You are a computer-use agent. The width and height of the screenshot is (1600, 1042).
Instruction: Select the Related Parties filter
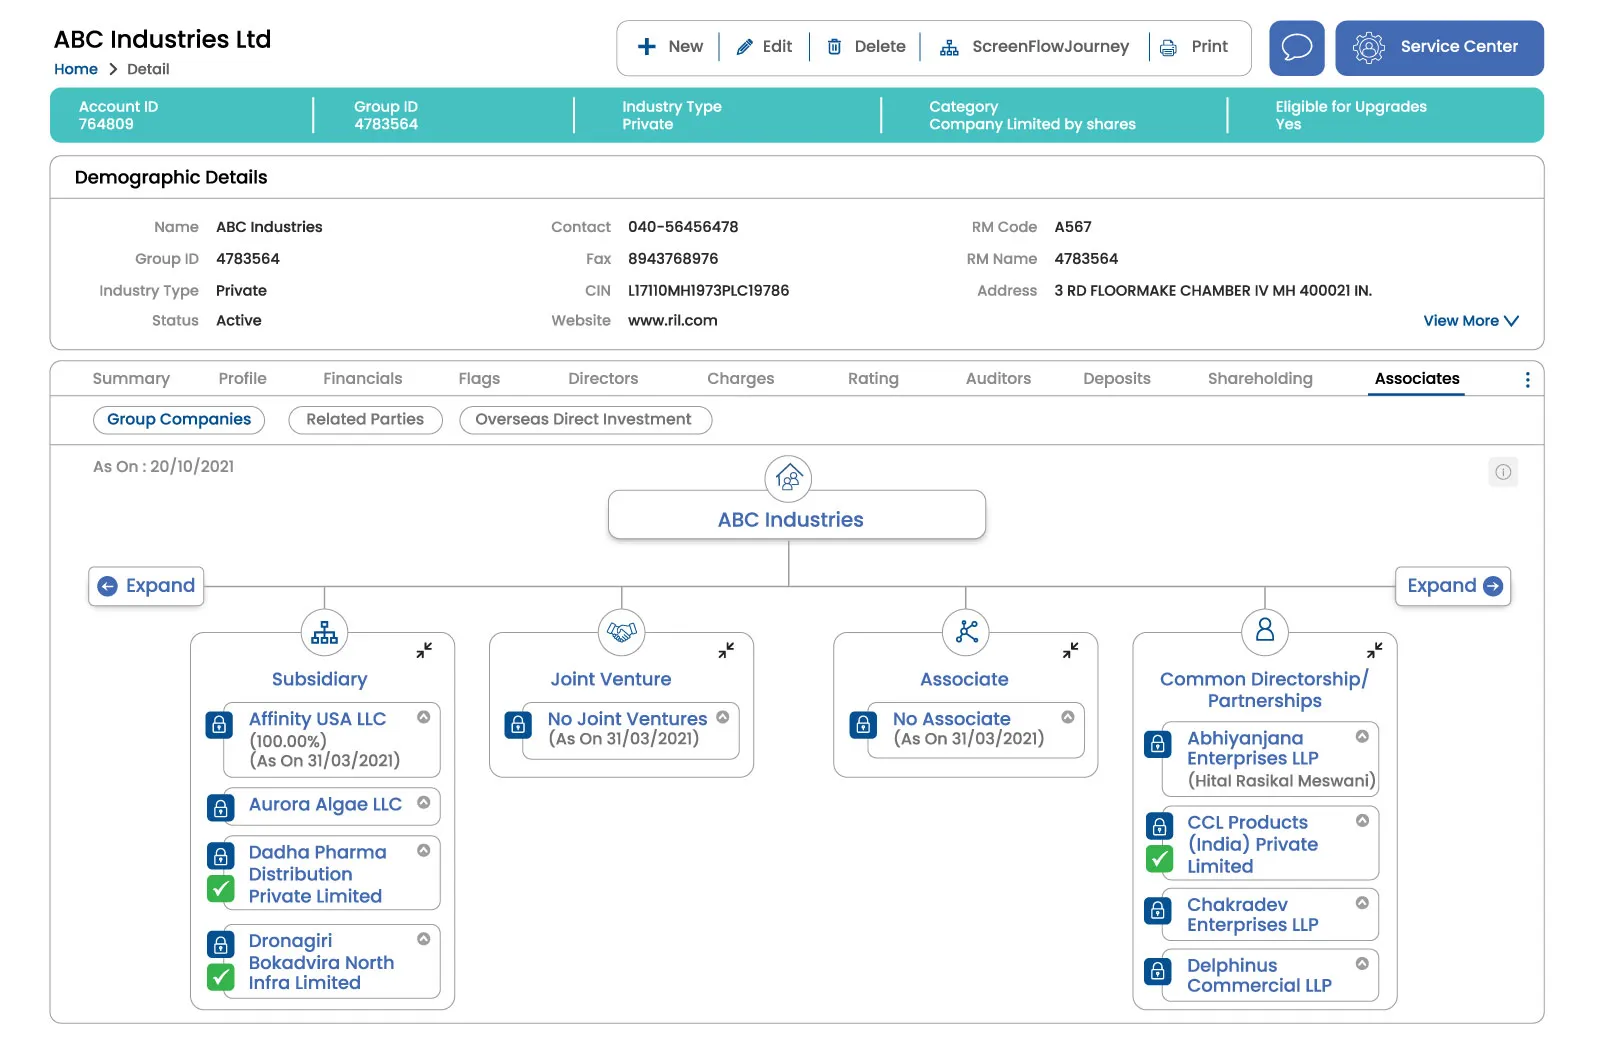click(x=365, y=420)
